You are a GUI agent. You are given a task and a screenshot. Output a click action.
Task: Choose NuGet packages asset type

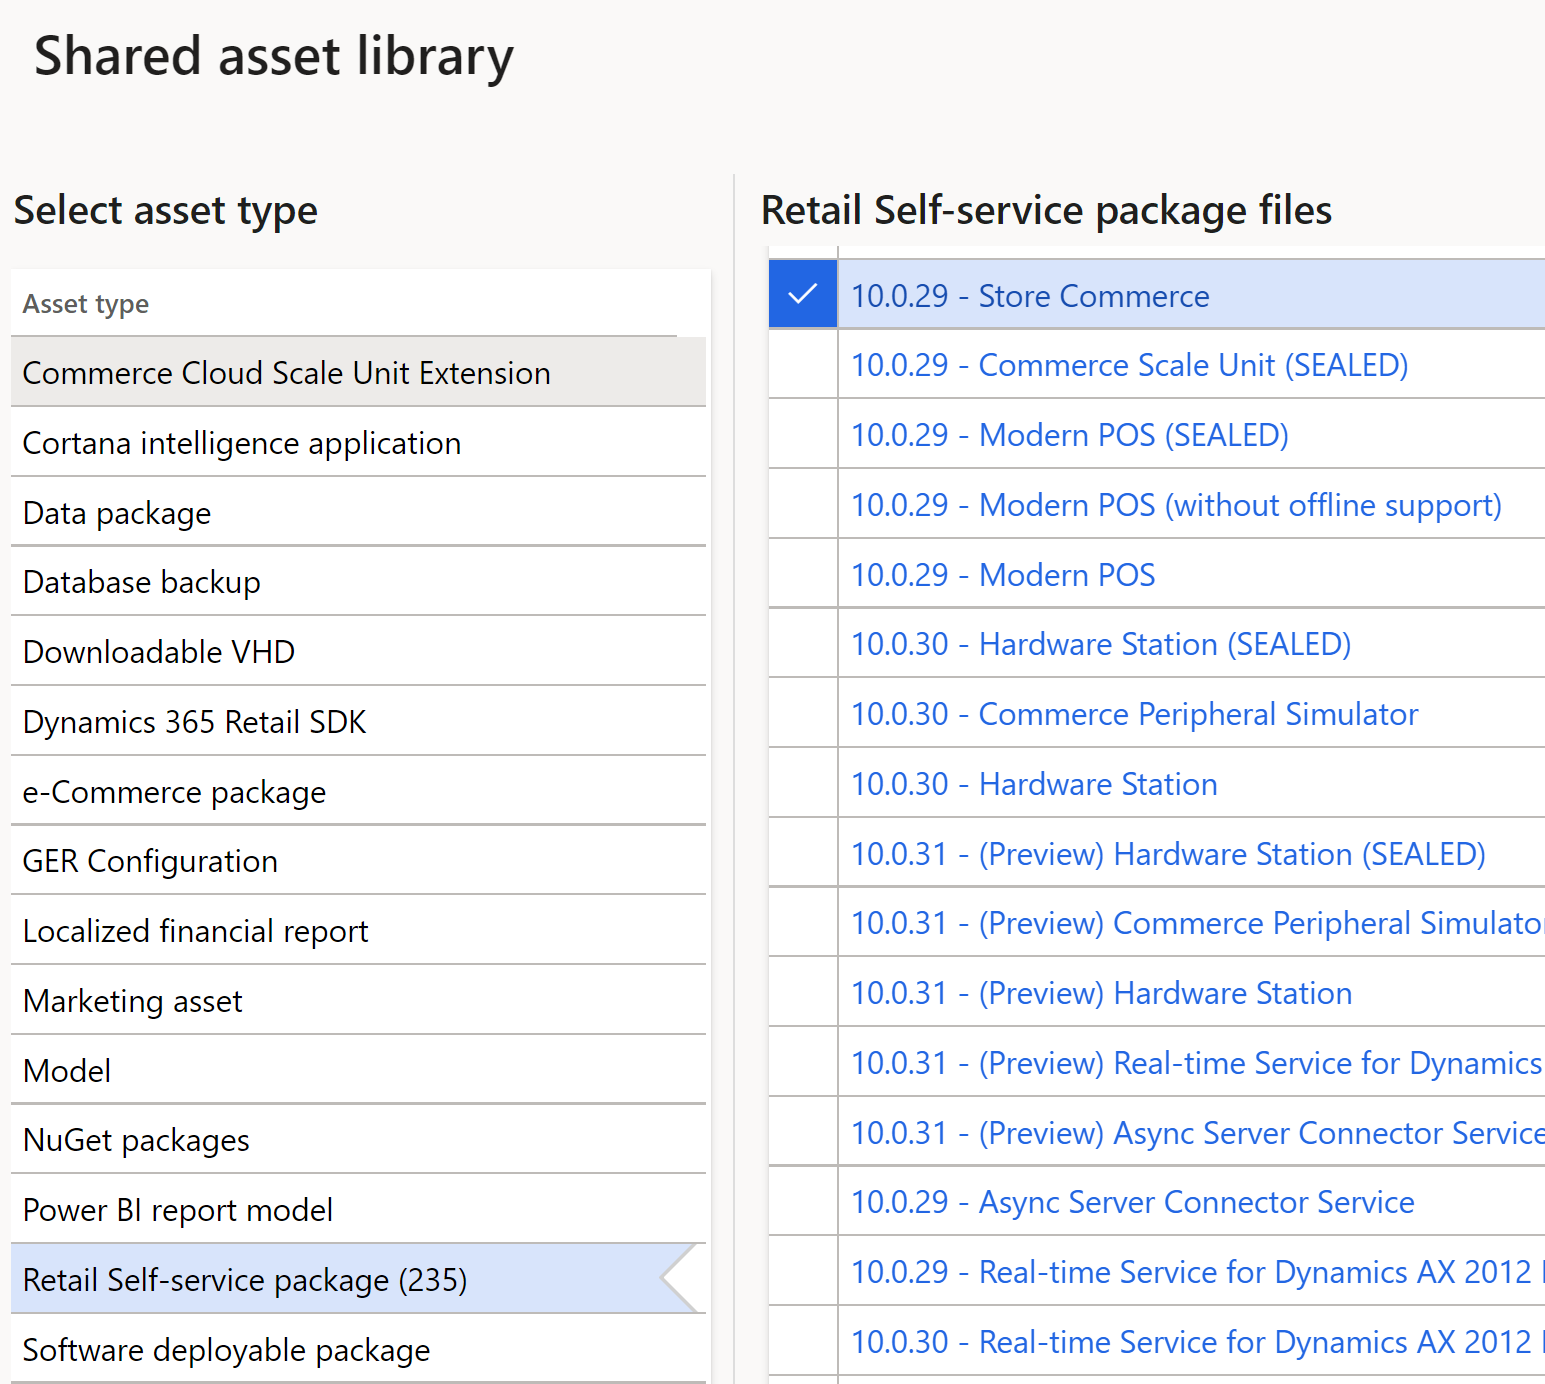click(x=358, y=1139)
